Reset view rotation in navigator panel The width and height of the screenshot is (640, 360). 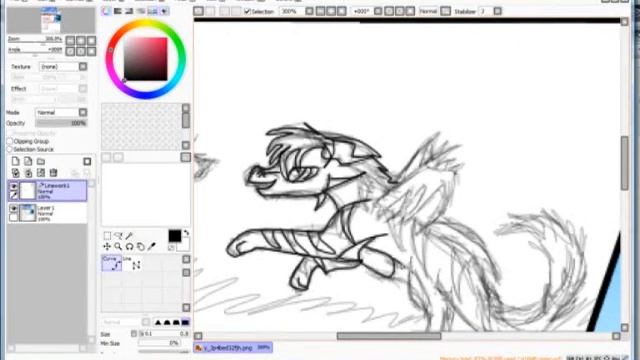(x=91, y=51)
